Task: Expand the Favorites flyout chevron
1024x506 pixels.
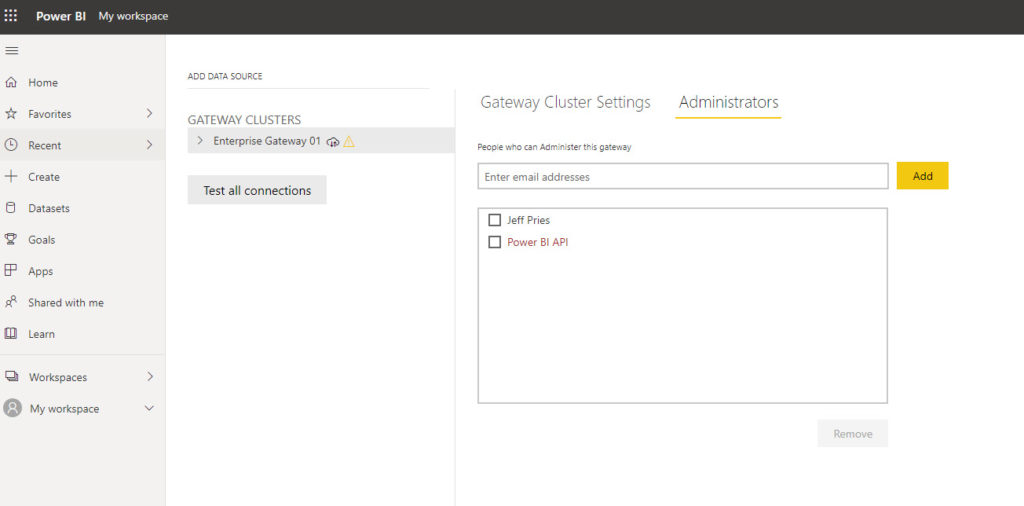Action: coord(150,114)
